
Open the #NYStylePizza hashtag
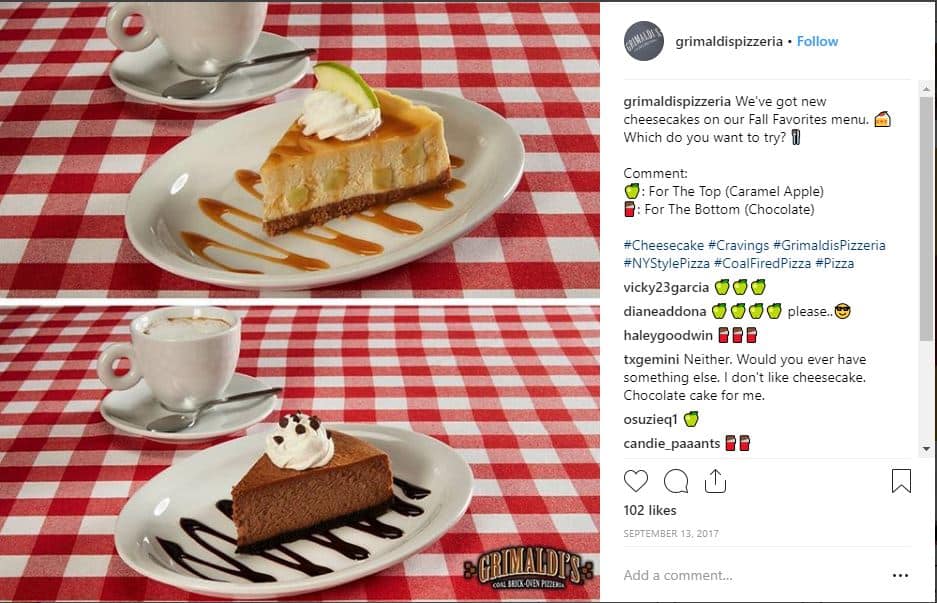point(666,263)
